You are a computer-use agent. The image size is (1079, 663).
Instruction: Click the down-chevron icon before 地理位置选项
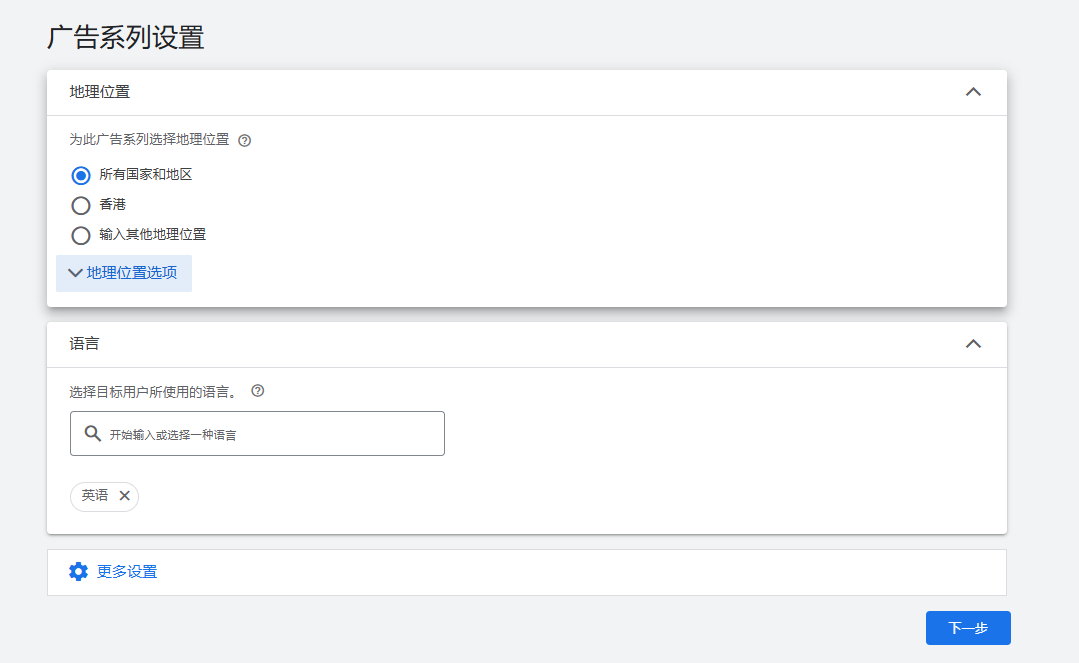tap(75, 273)
